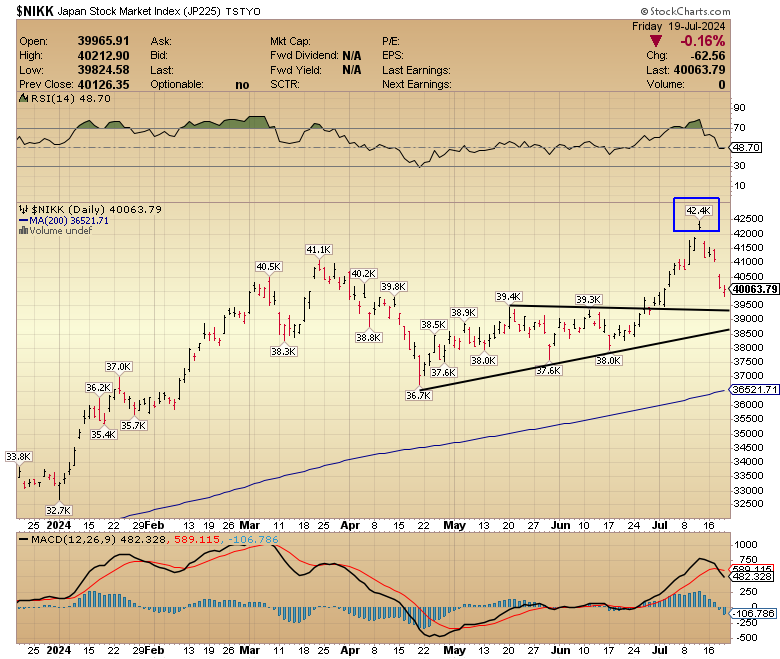Click the 42500 price axis label
The image size is (780, 659).
pos(748,218)
